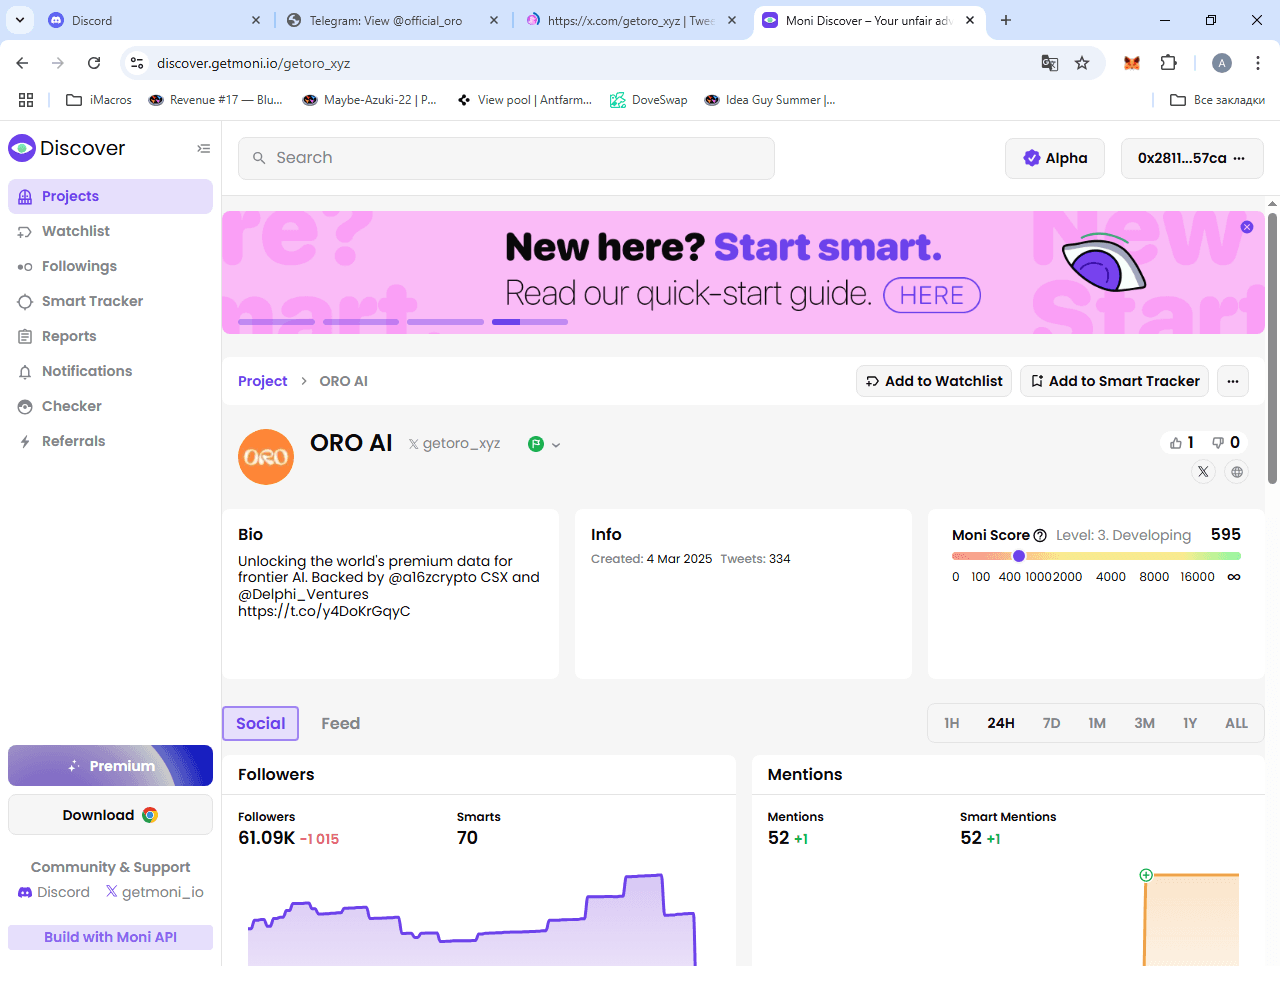This screenshot has width=1280, height=984.
Task: Open project X profile icon
Action: coord(1203,472)
